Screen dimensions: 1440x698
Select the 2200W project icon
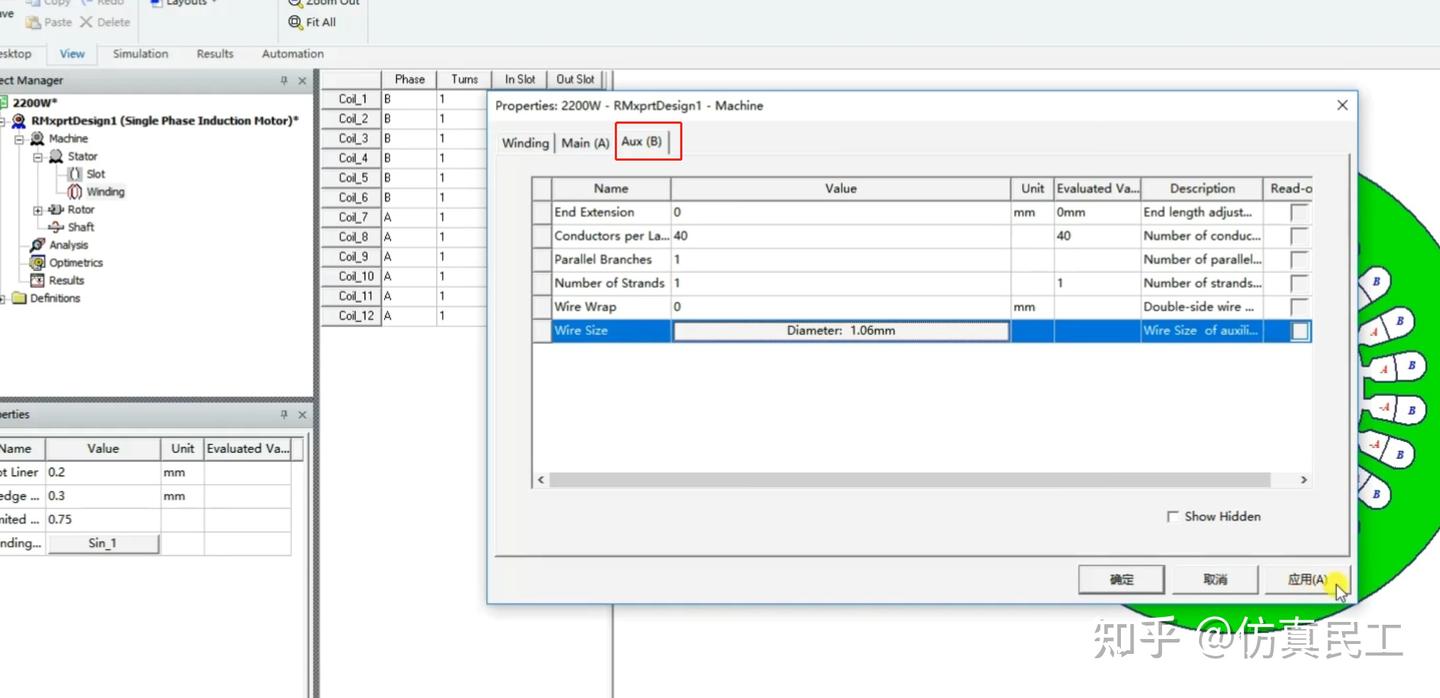click(3, 102)
